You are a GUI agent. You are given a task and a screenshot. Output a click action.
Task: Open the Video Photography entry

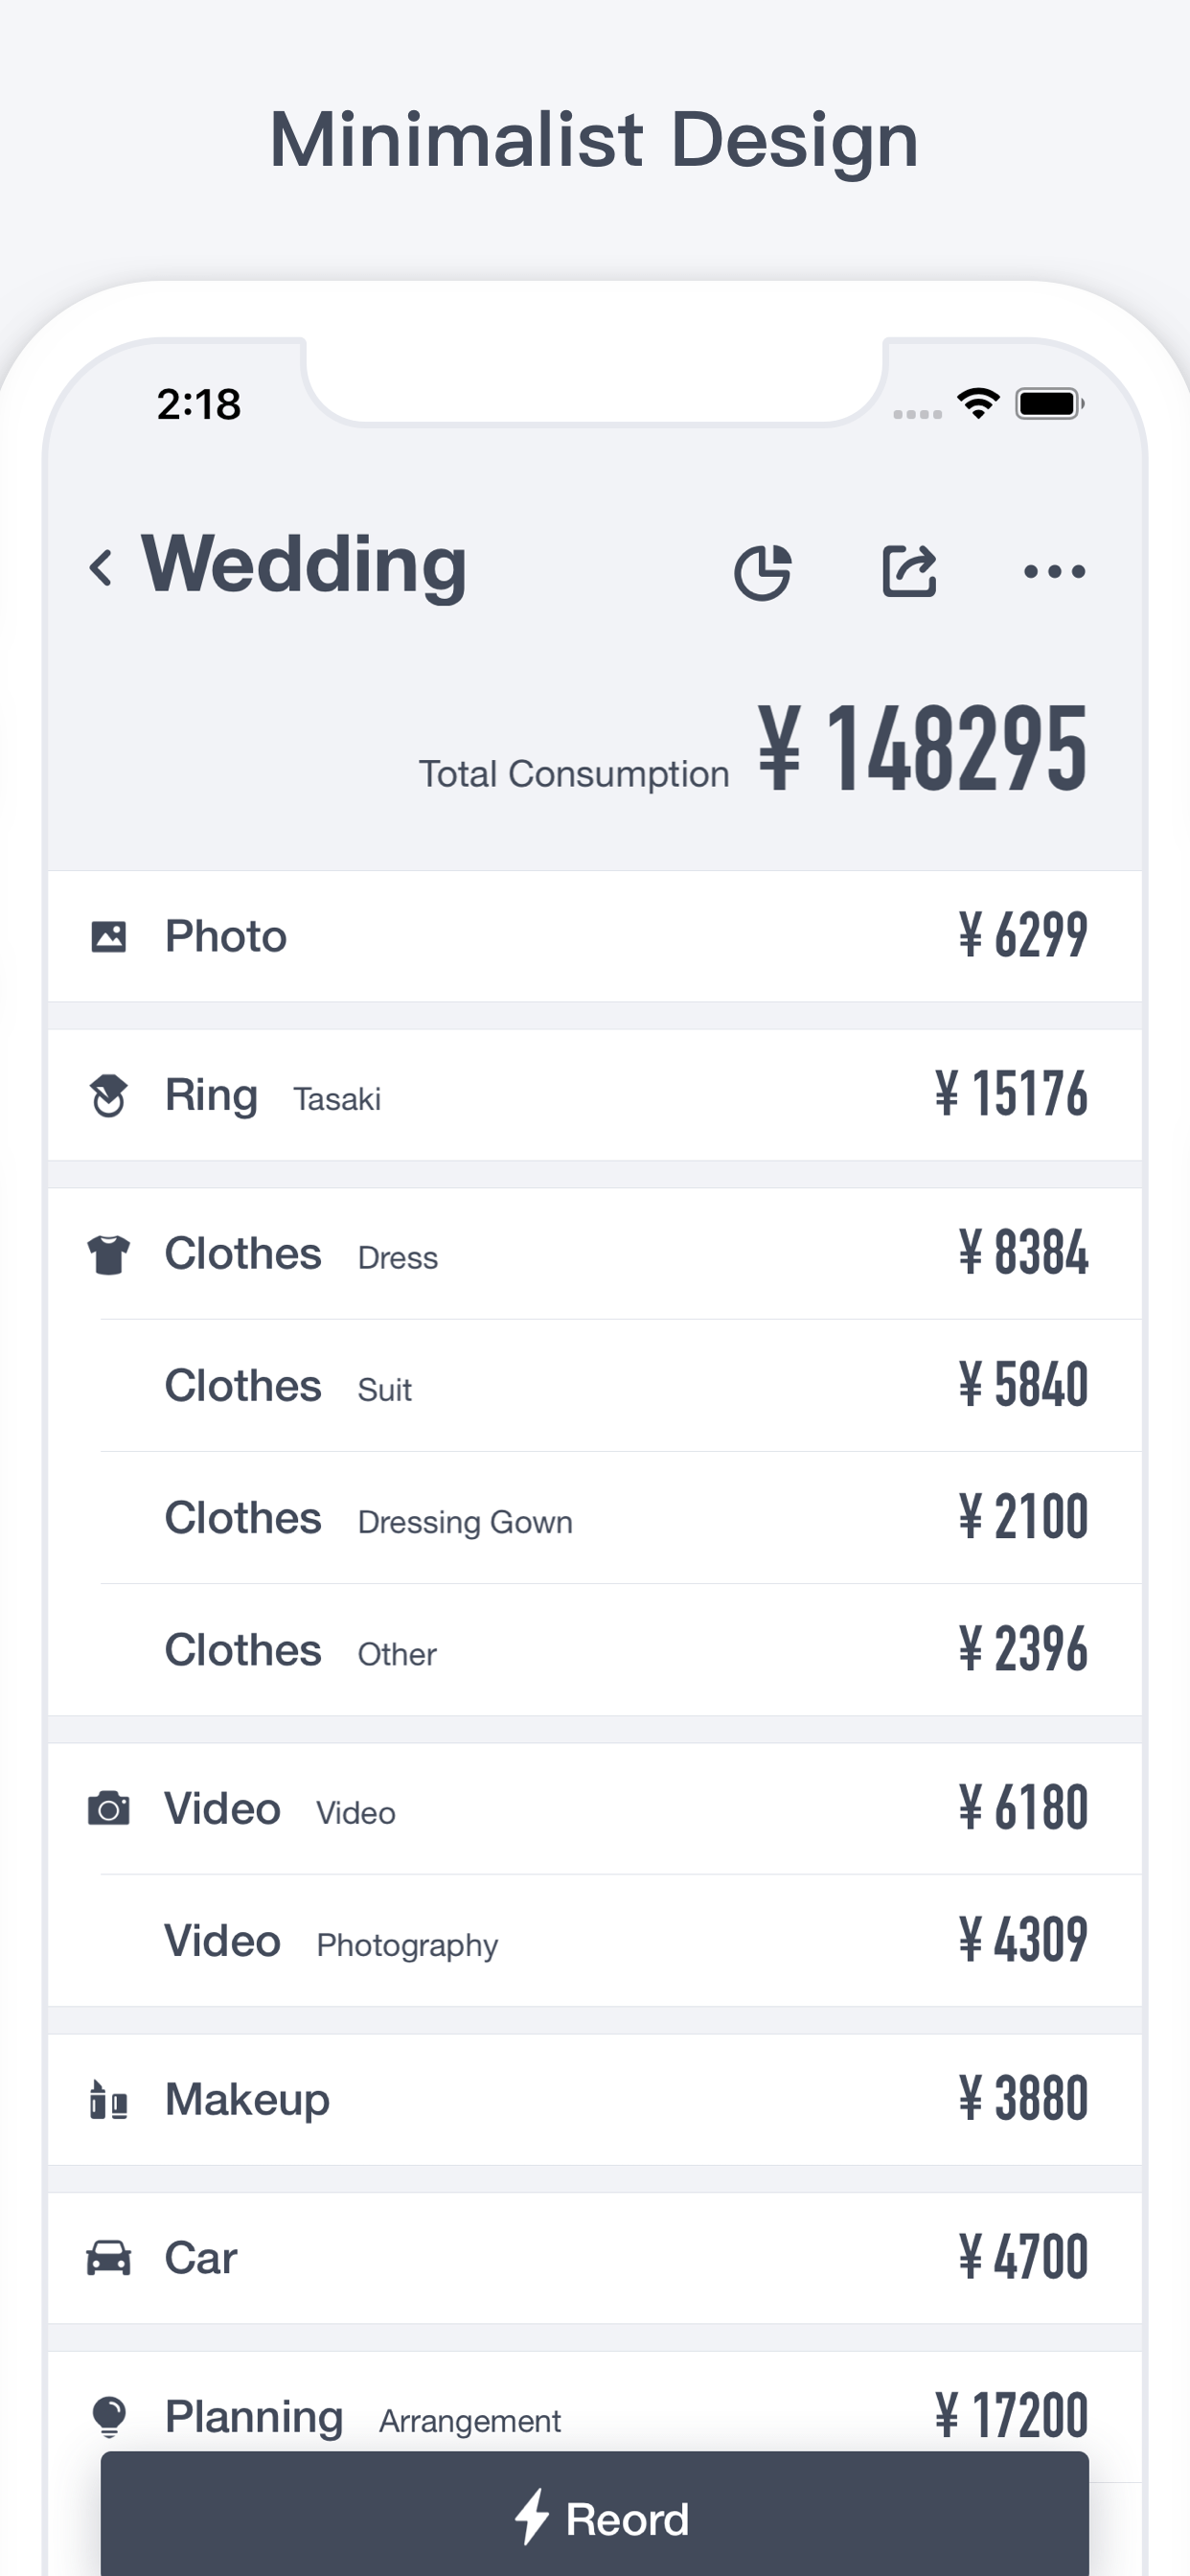click(595, 1941)
